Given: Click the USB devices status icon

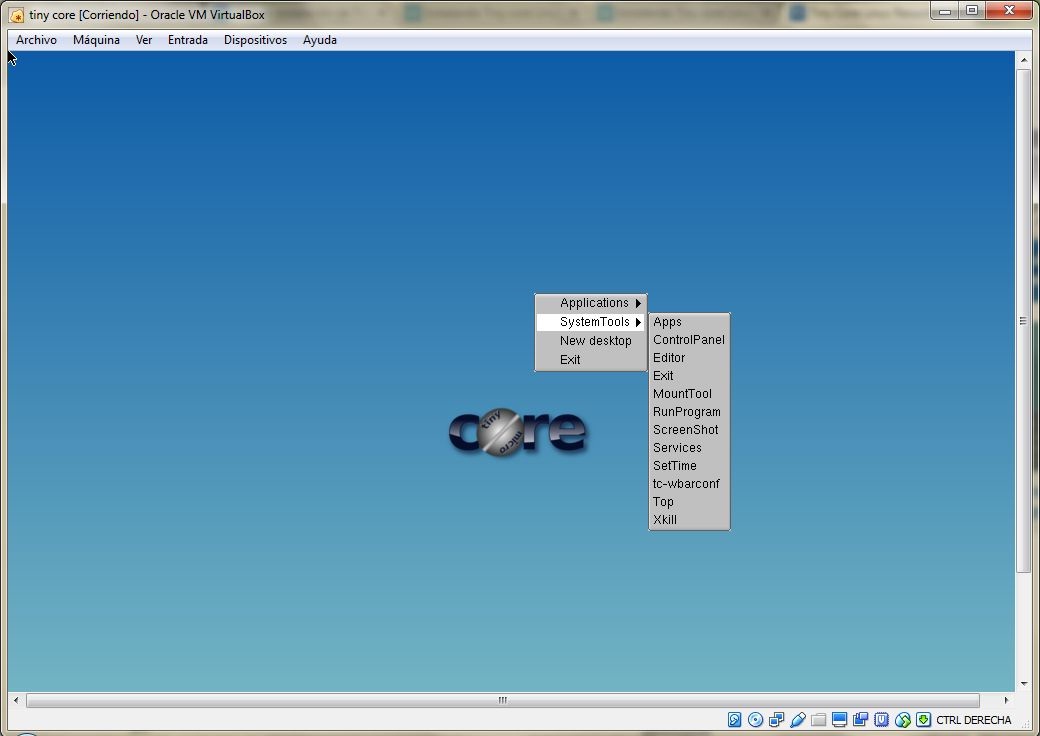Looking at the screenshot, I should pyautogui.click(x=797, y=720).
